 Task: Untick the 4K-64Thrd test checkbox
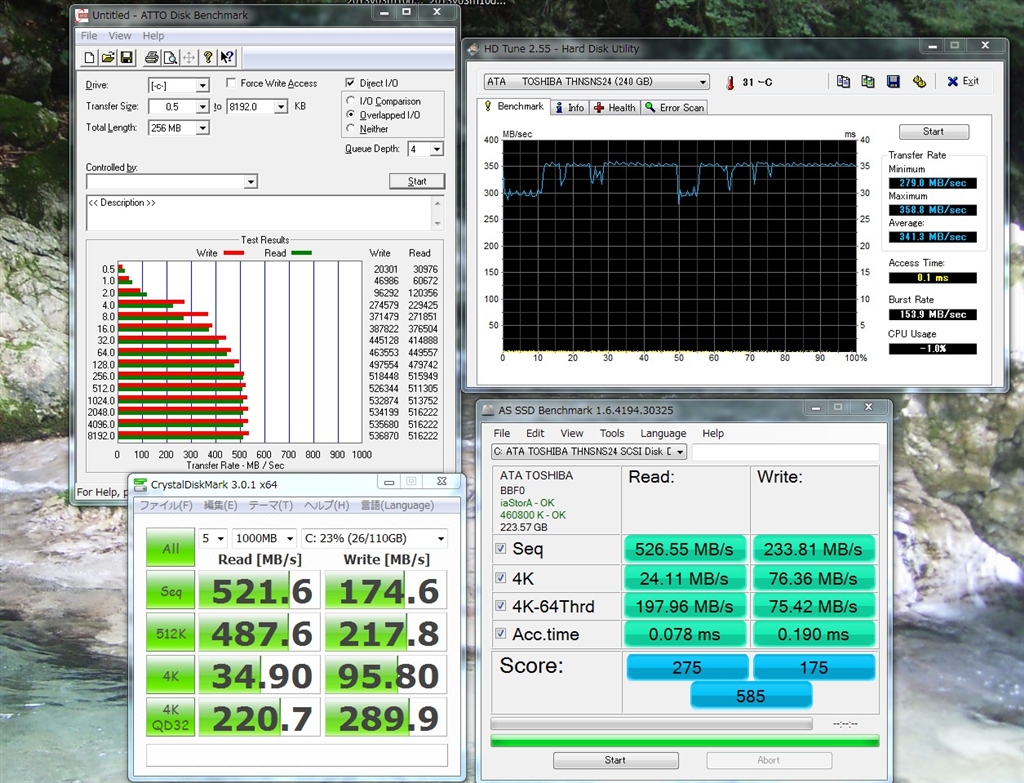(501, 606)
